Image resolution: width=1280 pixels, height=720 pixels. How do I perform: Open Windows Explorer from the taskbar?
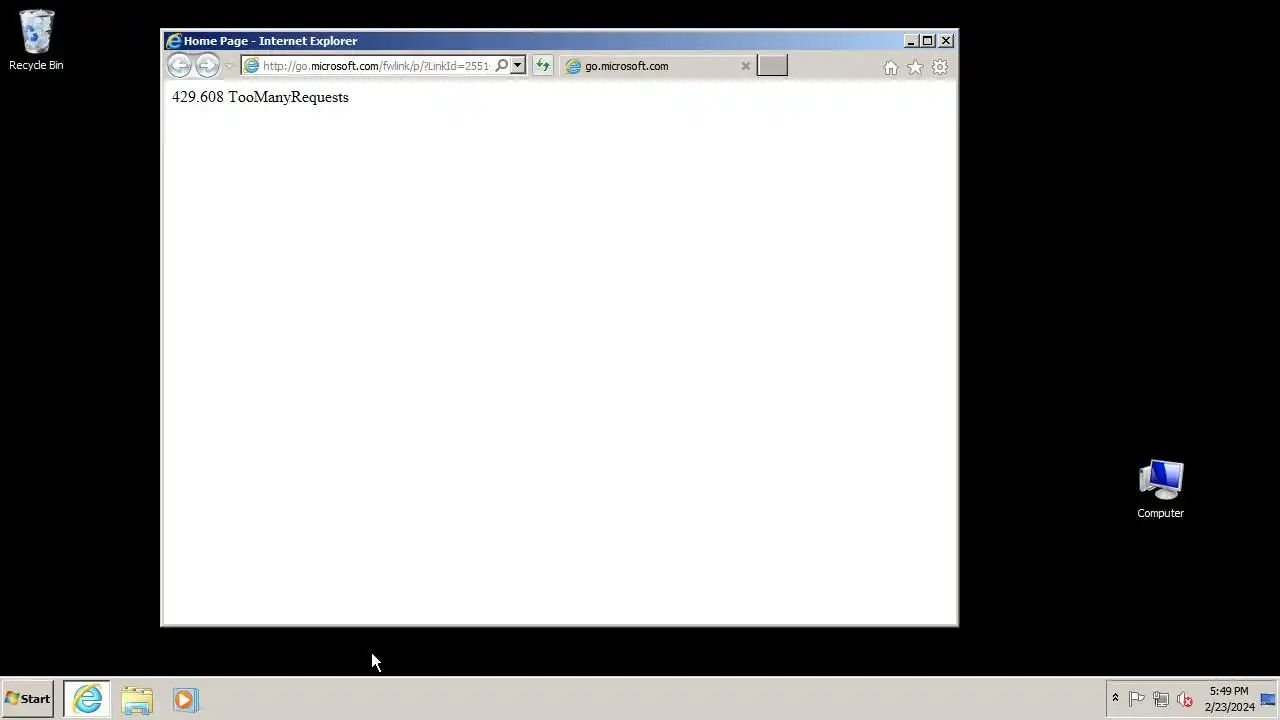(137, 699)
